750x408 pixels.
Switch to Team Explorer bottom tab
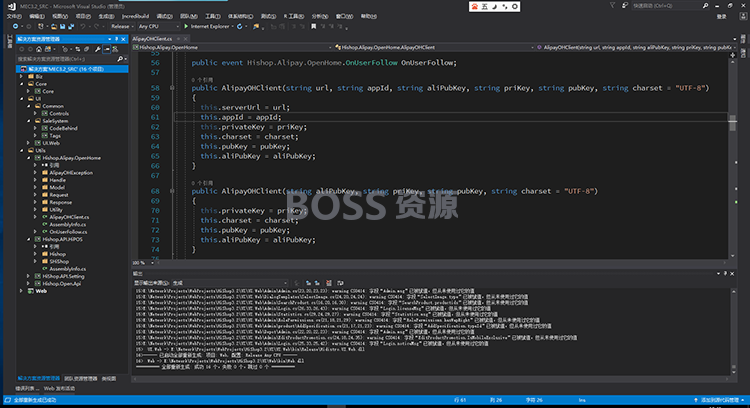pyautogui.click(x=81, y=378)
